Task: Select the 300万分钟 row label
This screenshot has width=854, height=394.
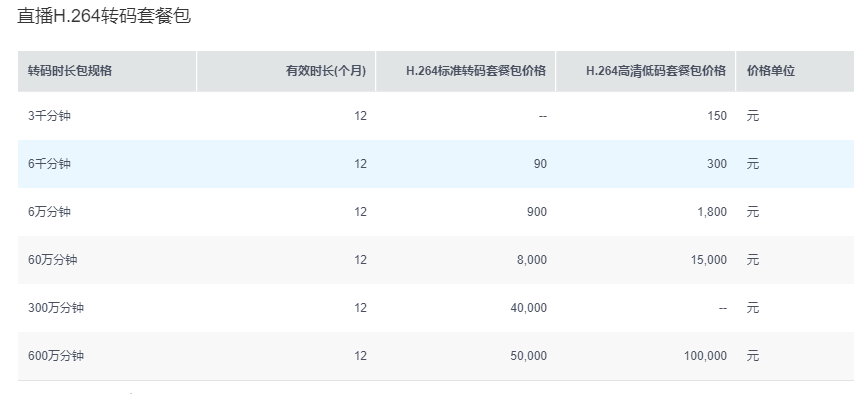Action: pyautogui.click(x=56, y=307)
